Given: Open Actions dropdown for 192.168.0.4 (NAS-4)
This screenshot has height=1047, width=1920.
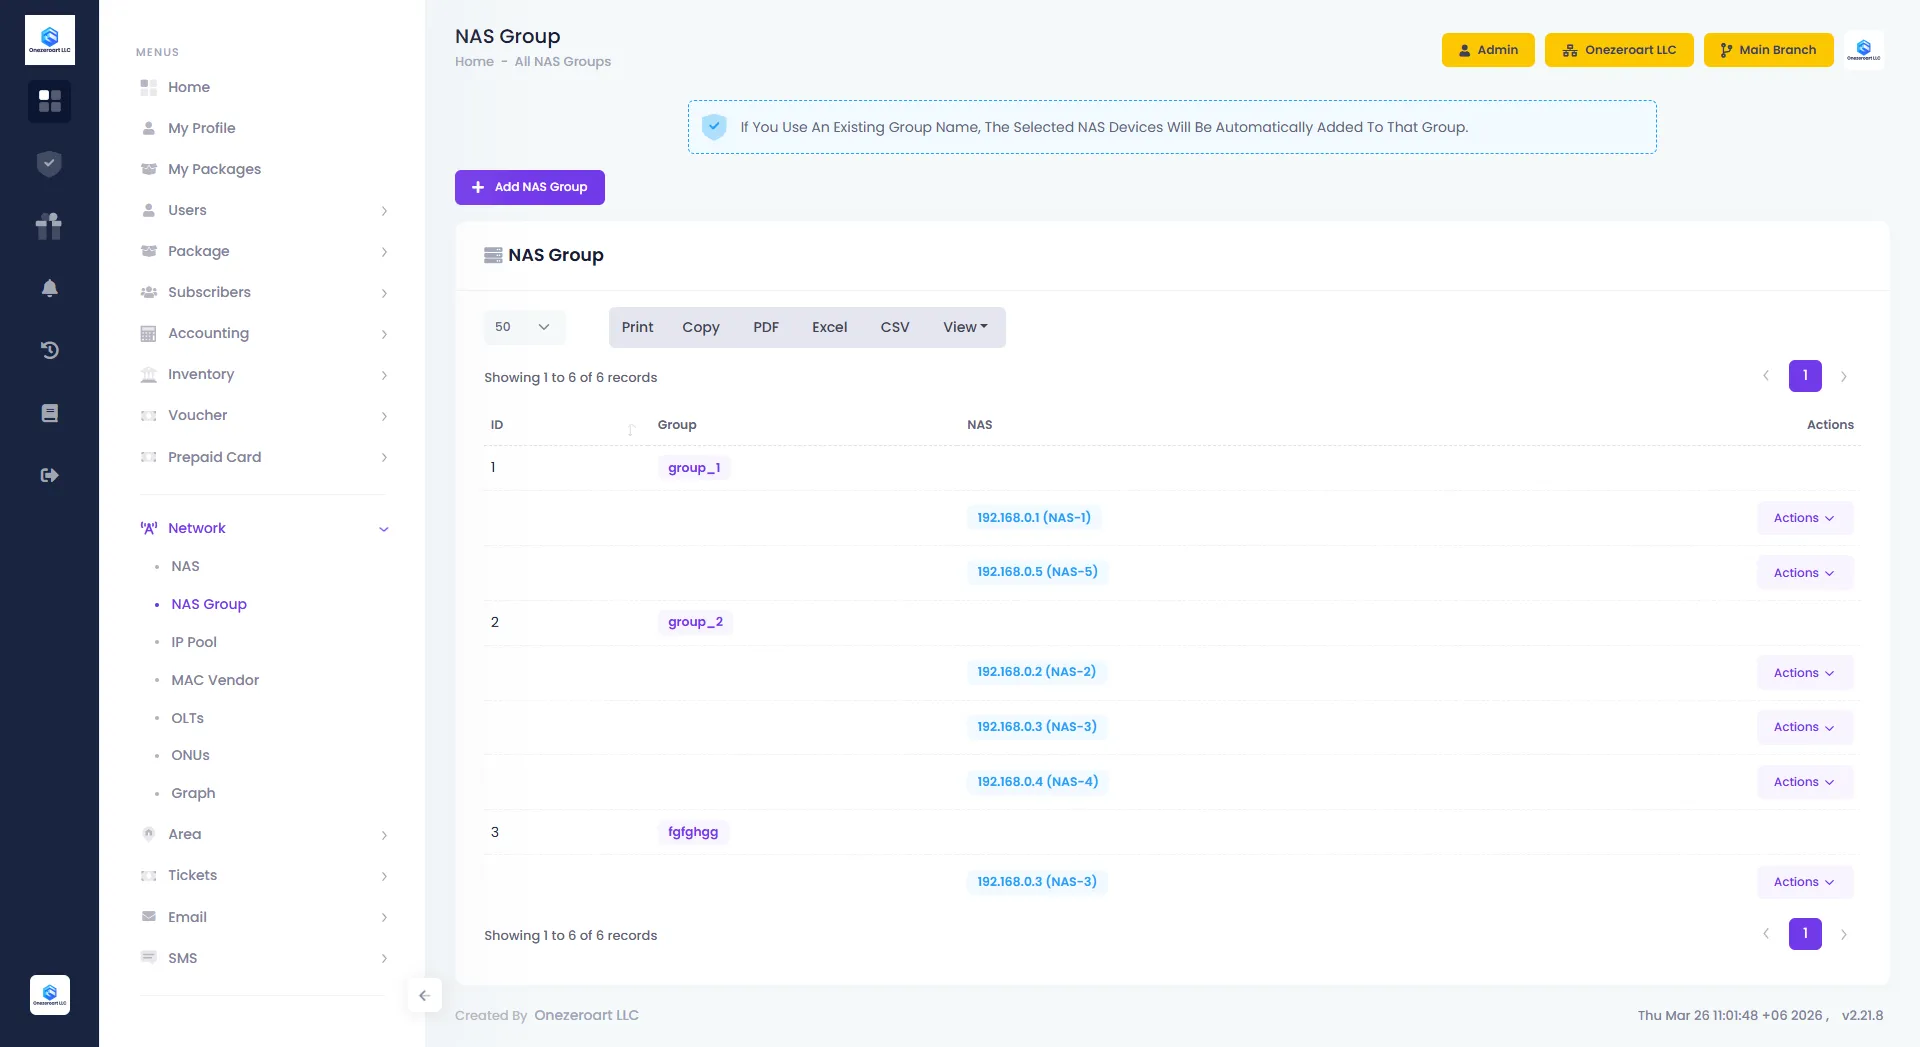Looking at the screenshot, I should coord(1804,782).
